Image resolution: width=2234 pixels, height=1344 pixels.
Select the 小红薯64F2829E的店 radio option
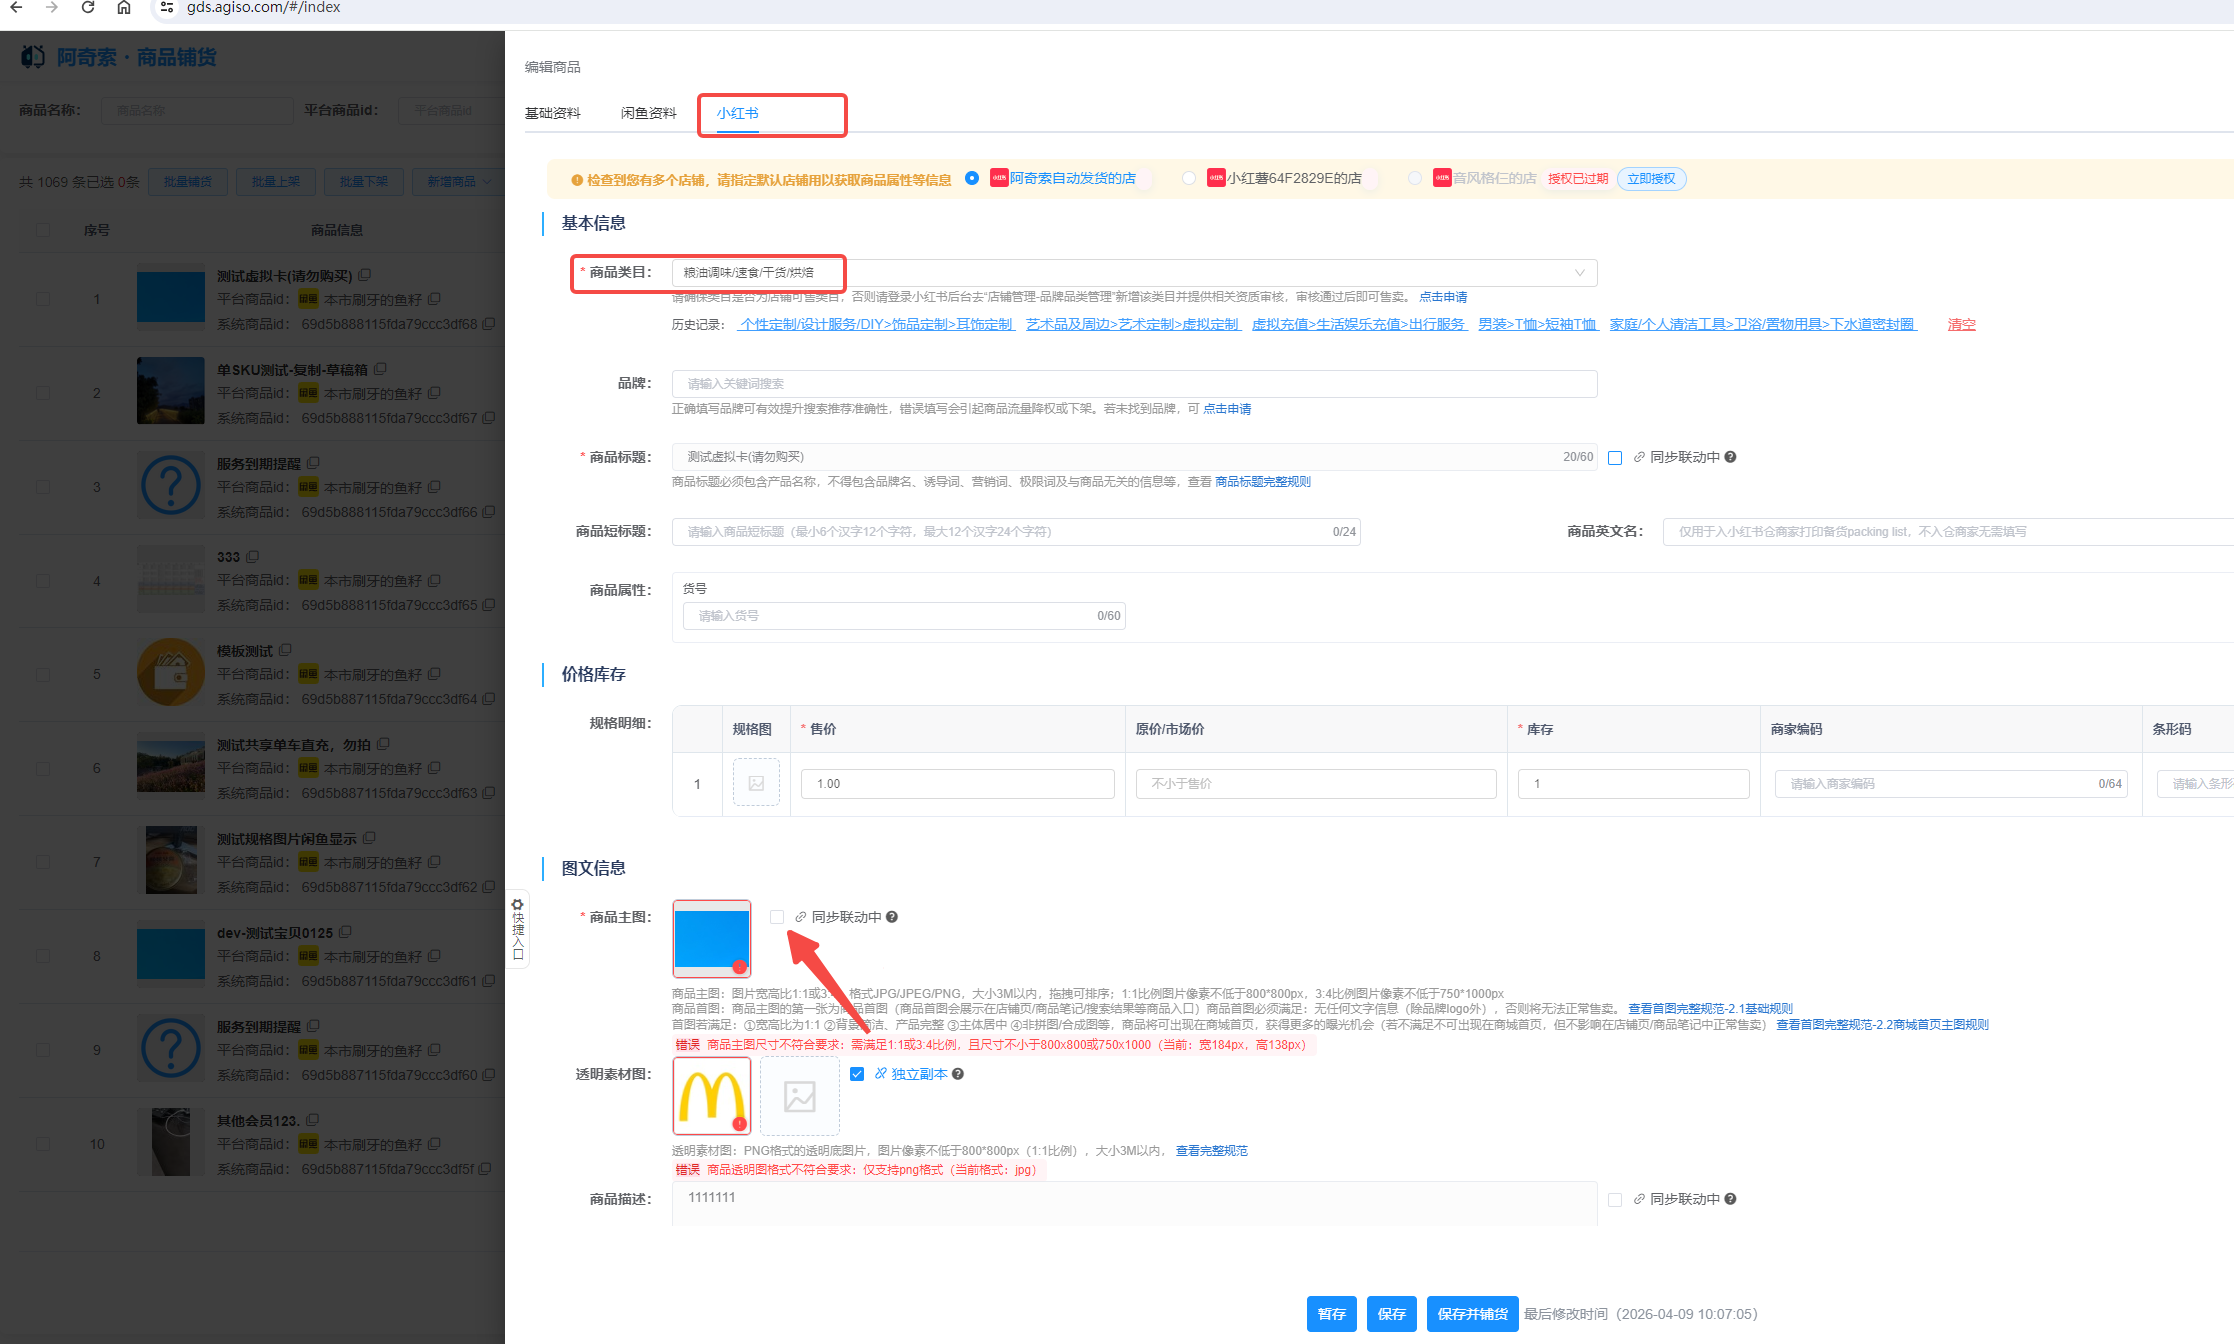[x=1188, y=178]
